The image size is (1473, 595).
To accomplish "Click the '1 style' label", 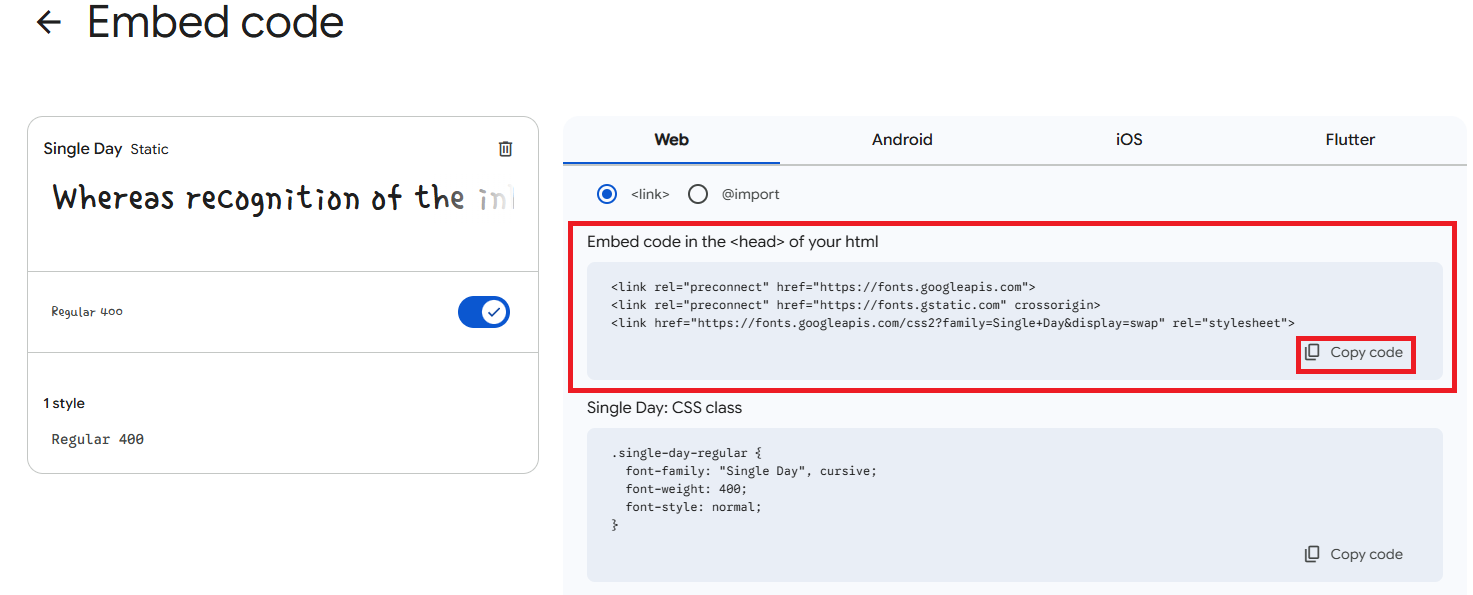I will [64, 403].
